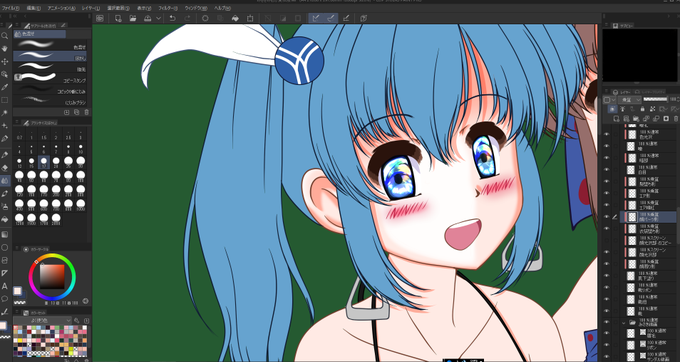Toggle visibility of the 白目 layer
Screen dimensions: 680x362
[x=606, y=170]
